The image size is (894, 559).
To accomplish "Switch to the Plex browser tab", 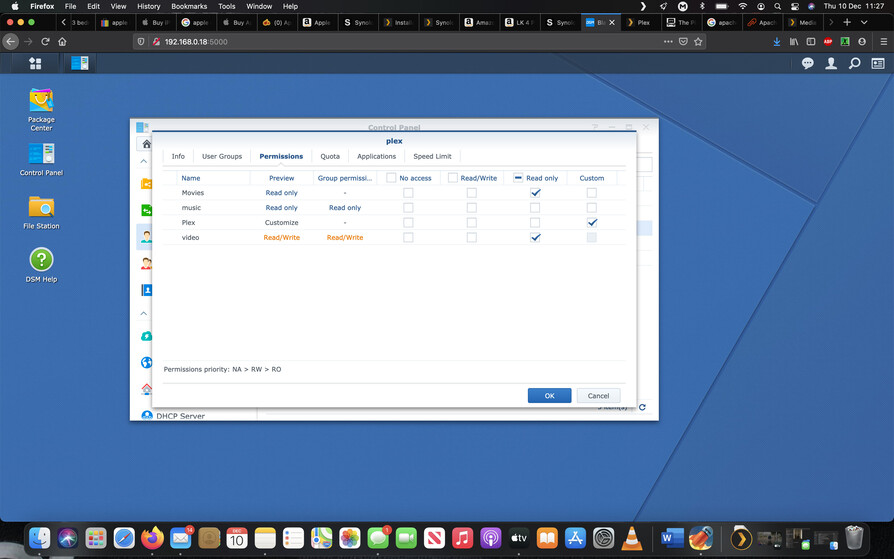I will pyautogui.click(x=639, y=22).
